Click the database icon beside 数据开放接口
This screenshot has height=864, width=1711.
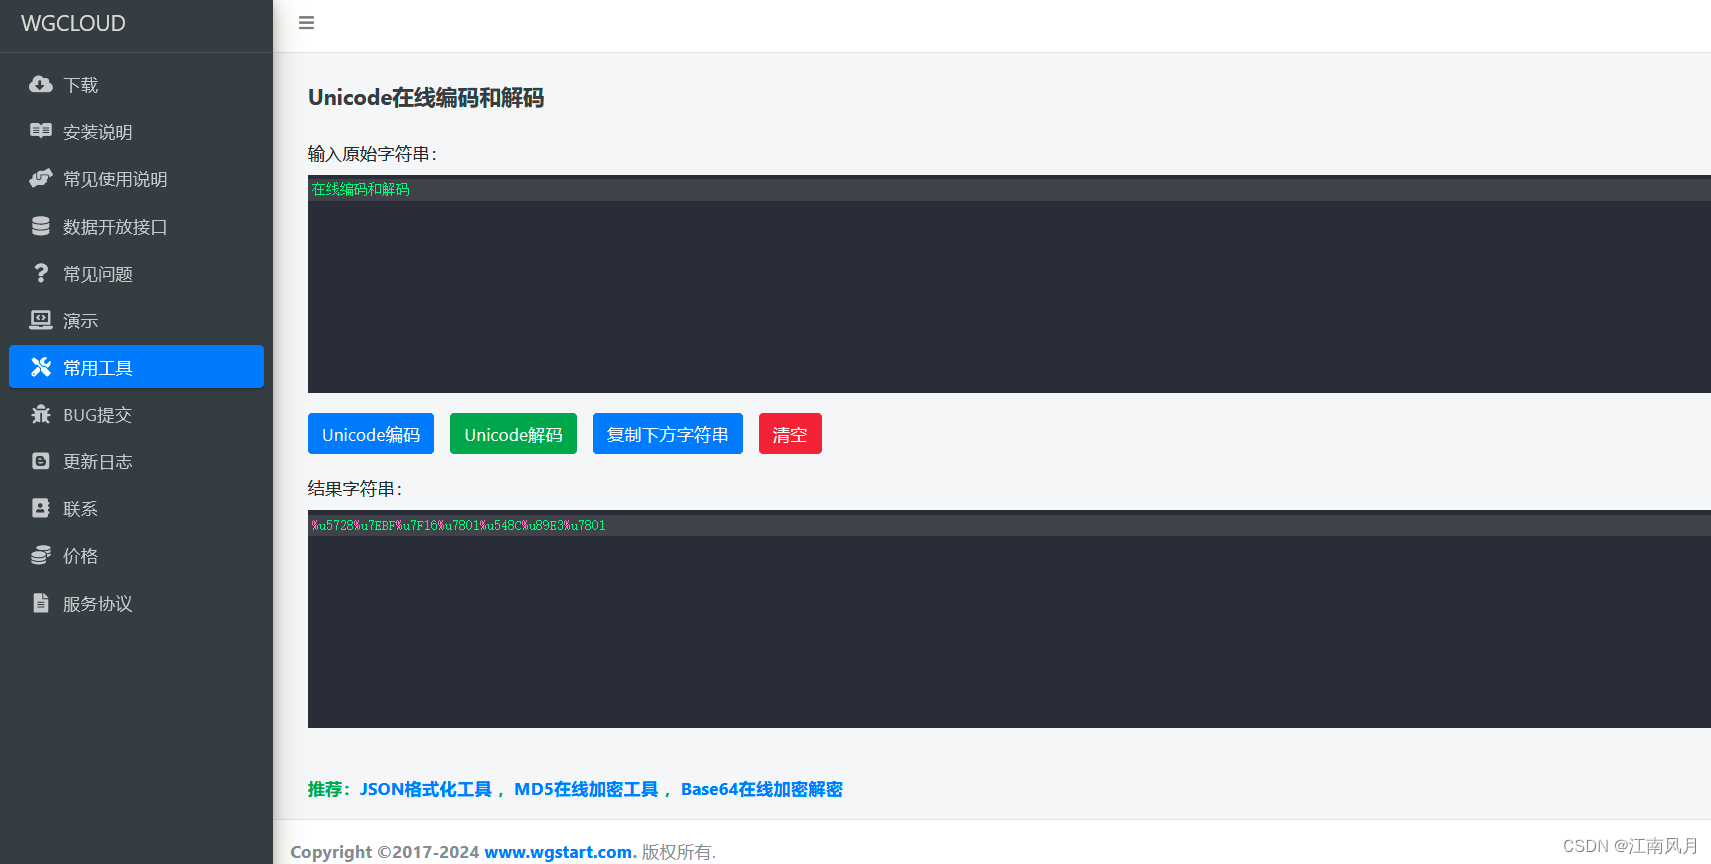[41, 226]
